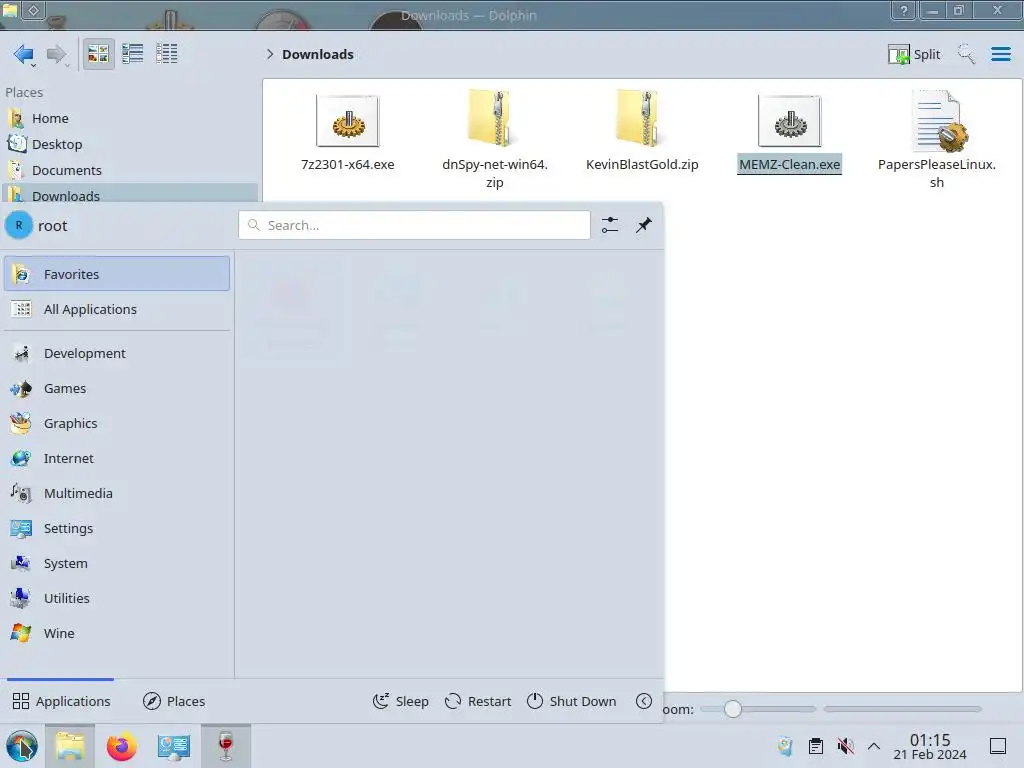Open the Development category
The width and height of the screenshot is (1024, 768).
coord(117,353)
